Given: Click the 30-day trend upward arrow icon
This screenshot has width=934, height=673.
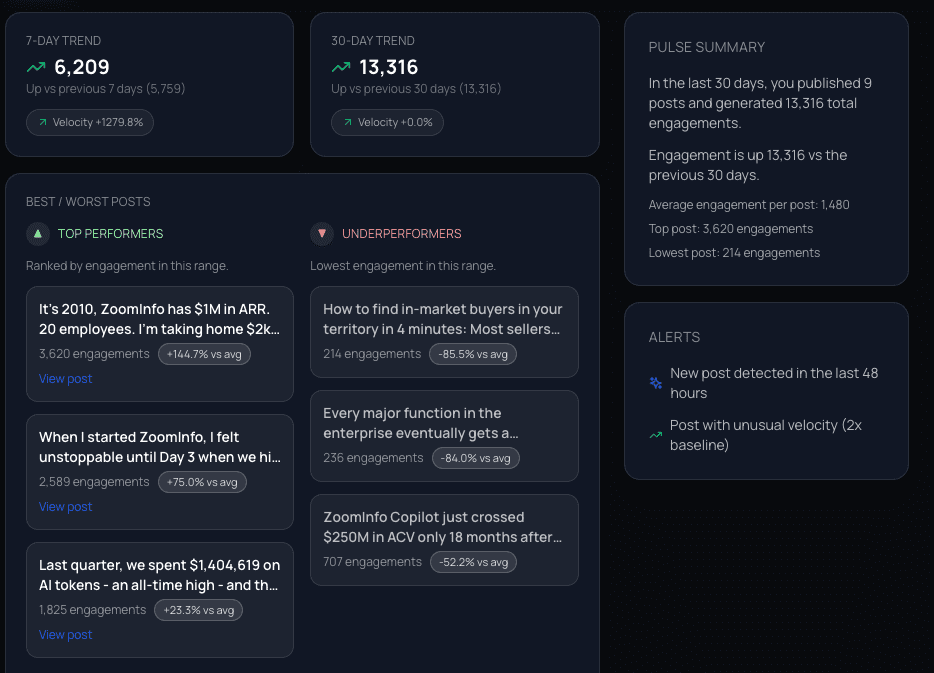Looking at the screenshot, I should click(x=341, y=68).
